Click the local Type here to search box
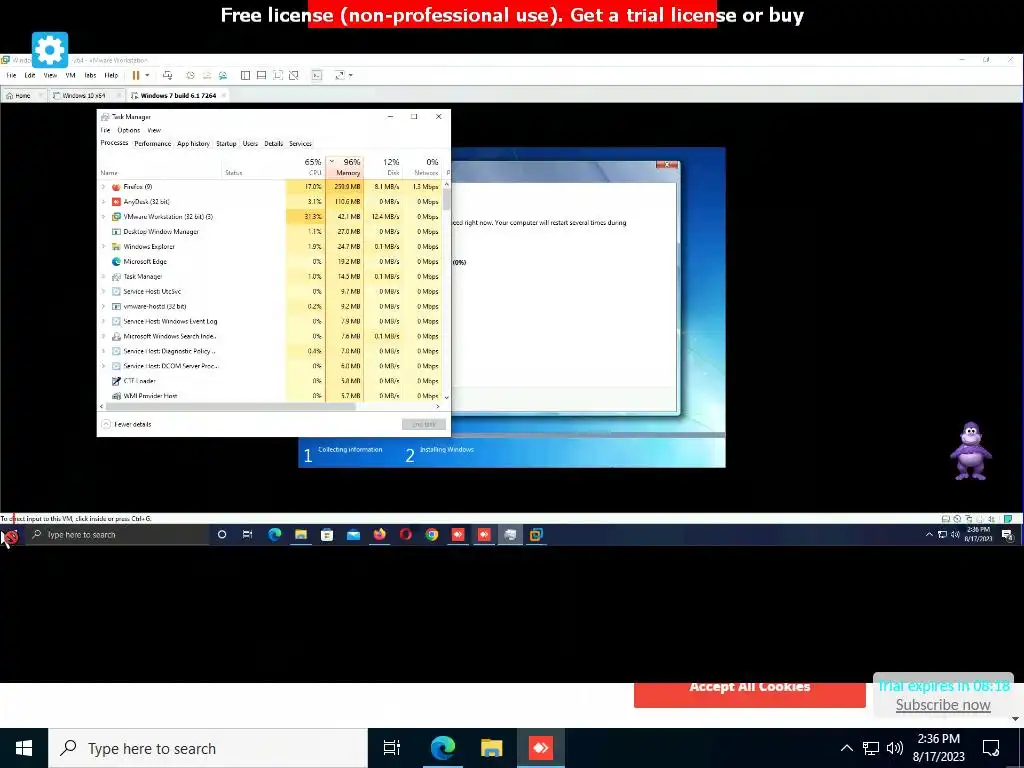This screenshot has width=1024, height=768. point(208,748)
